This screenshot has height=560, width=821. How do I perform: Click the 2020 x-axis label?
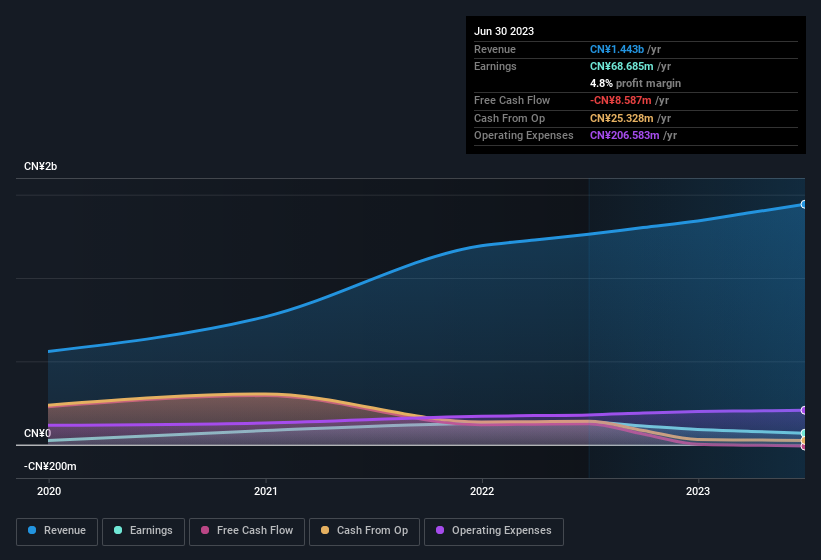(x=49, y=491)
